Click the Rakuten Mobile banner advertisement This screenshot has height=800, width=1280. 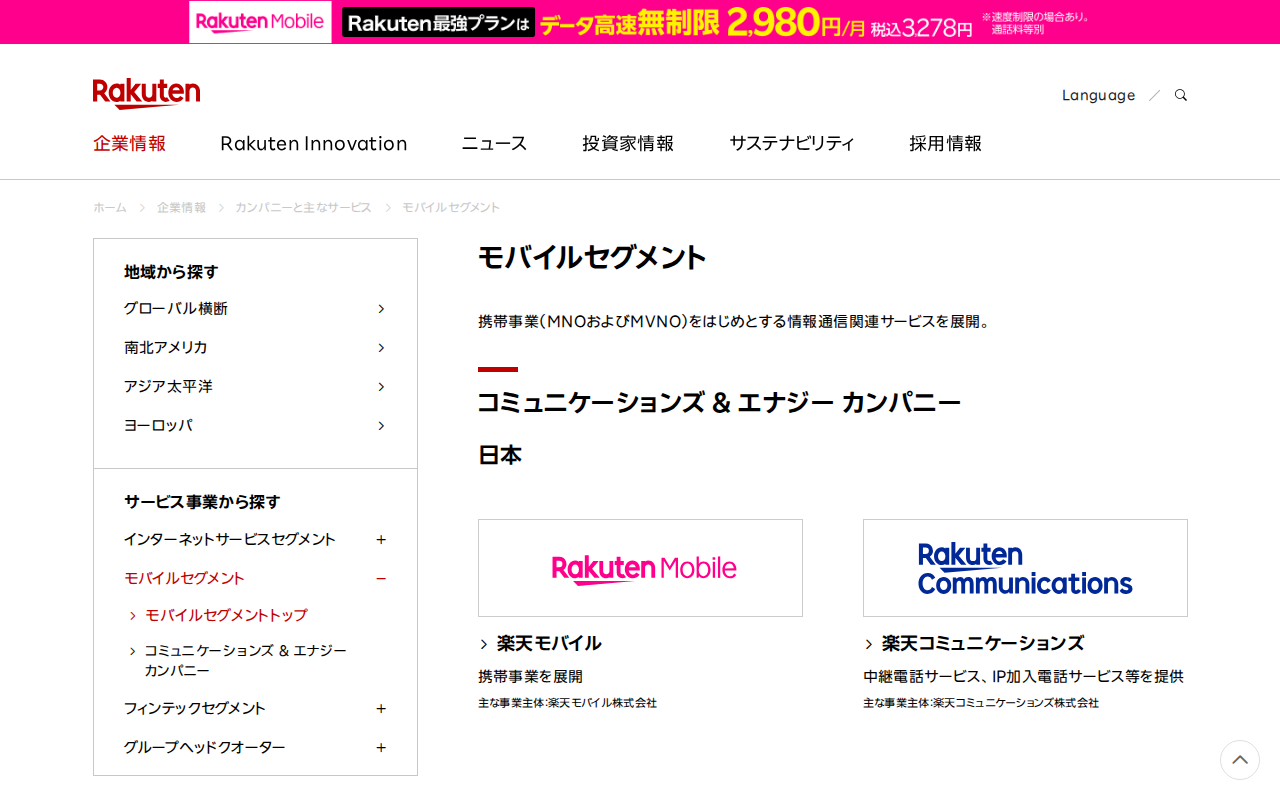point(640,22)
